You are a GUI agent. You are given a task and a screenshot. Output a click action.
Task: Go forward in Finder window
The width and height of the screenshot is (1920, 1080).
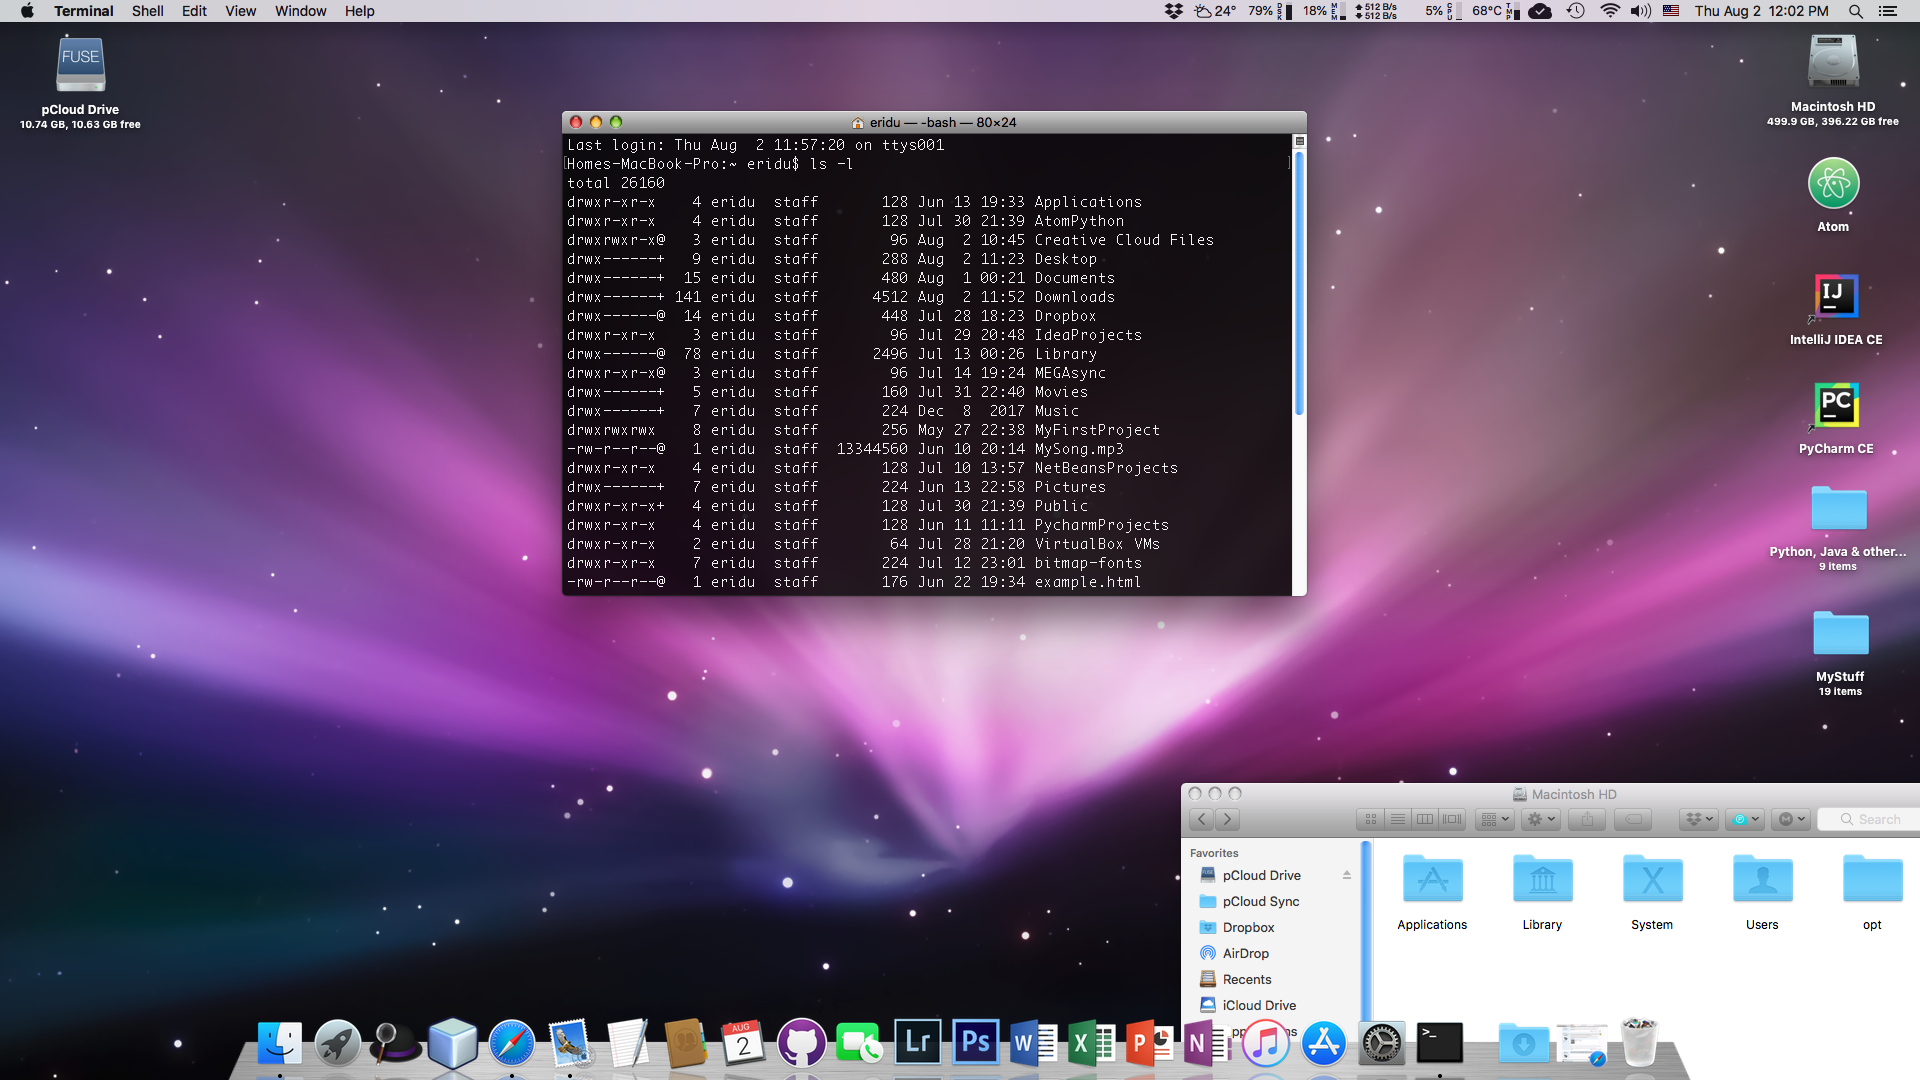pos(1227,819)
